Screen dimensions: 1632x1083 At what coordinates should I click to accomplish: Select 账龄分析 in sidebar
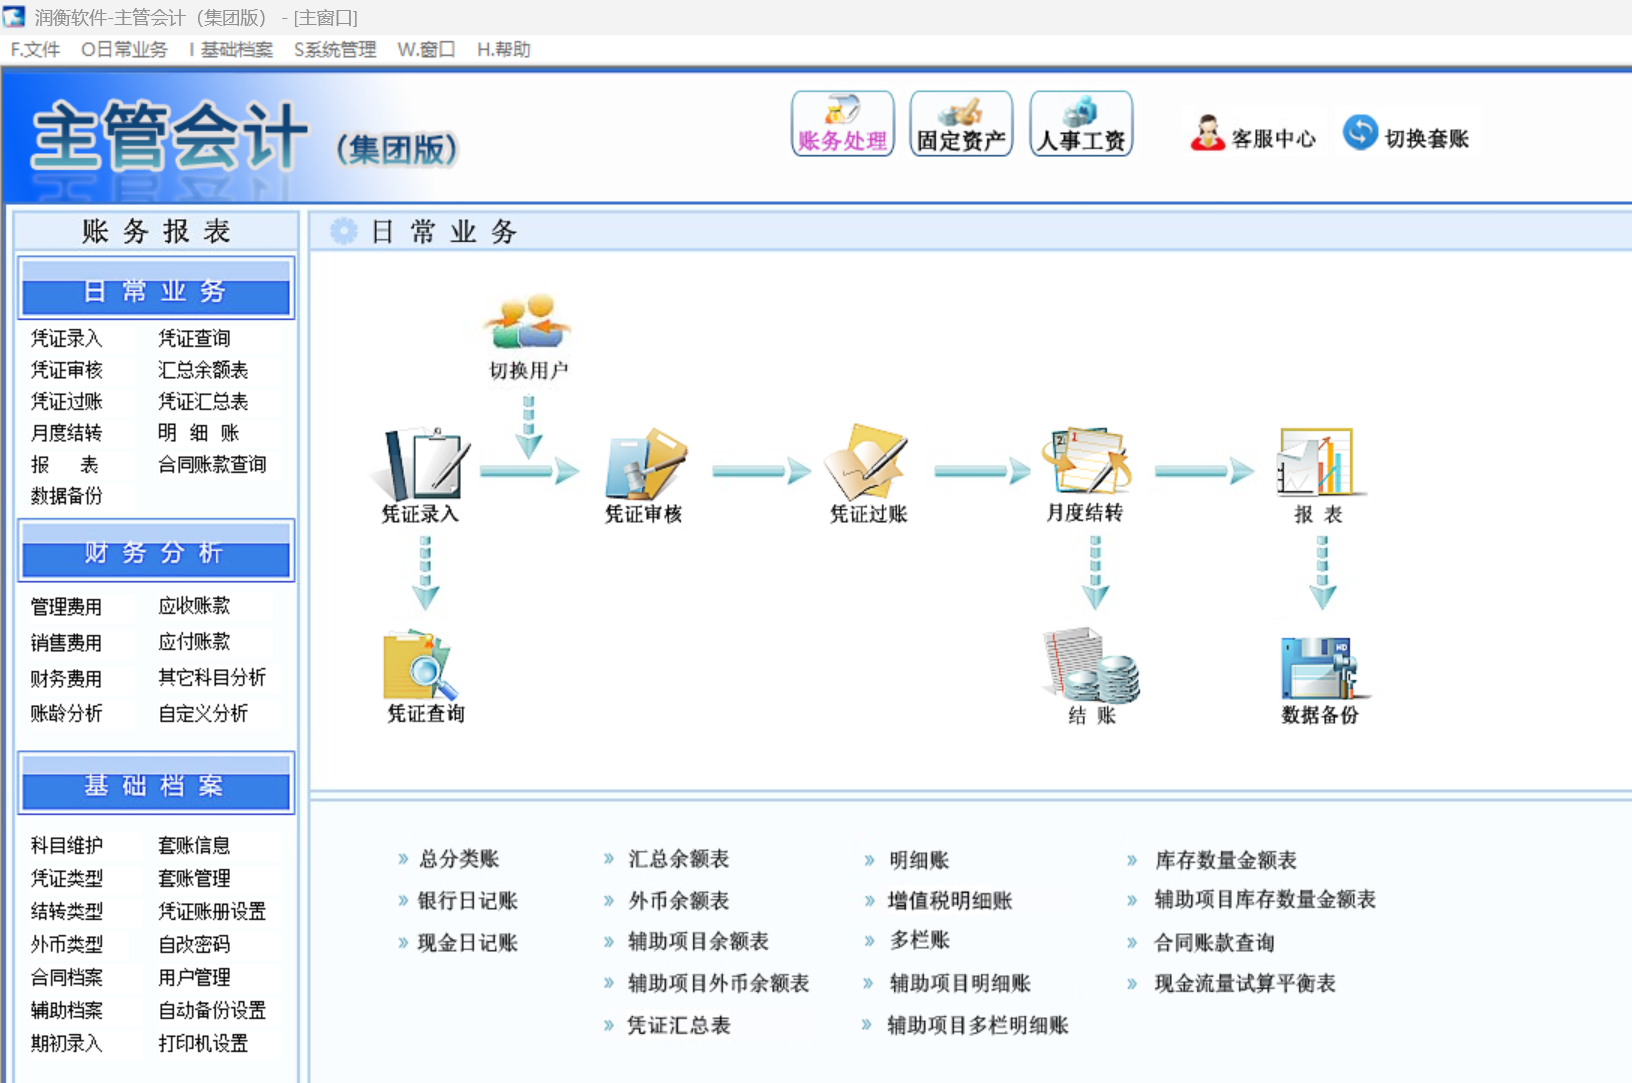coord(66,713)
